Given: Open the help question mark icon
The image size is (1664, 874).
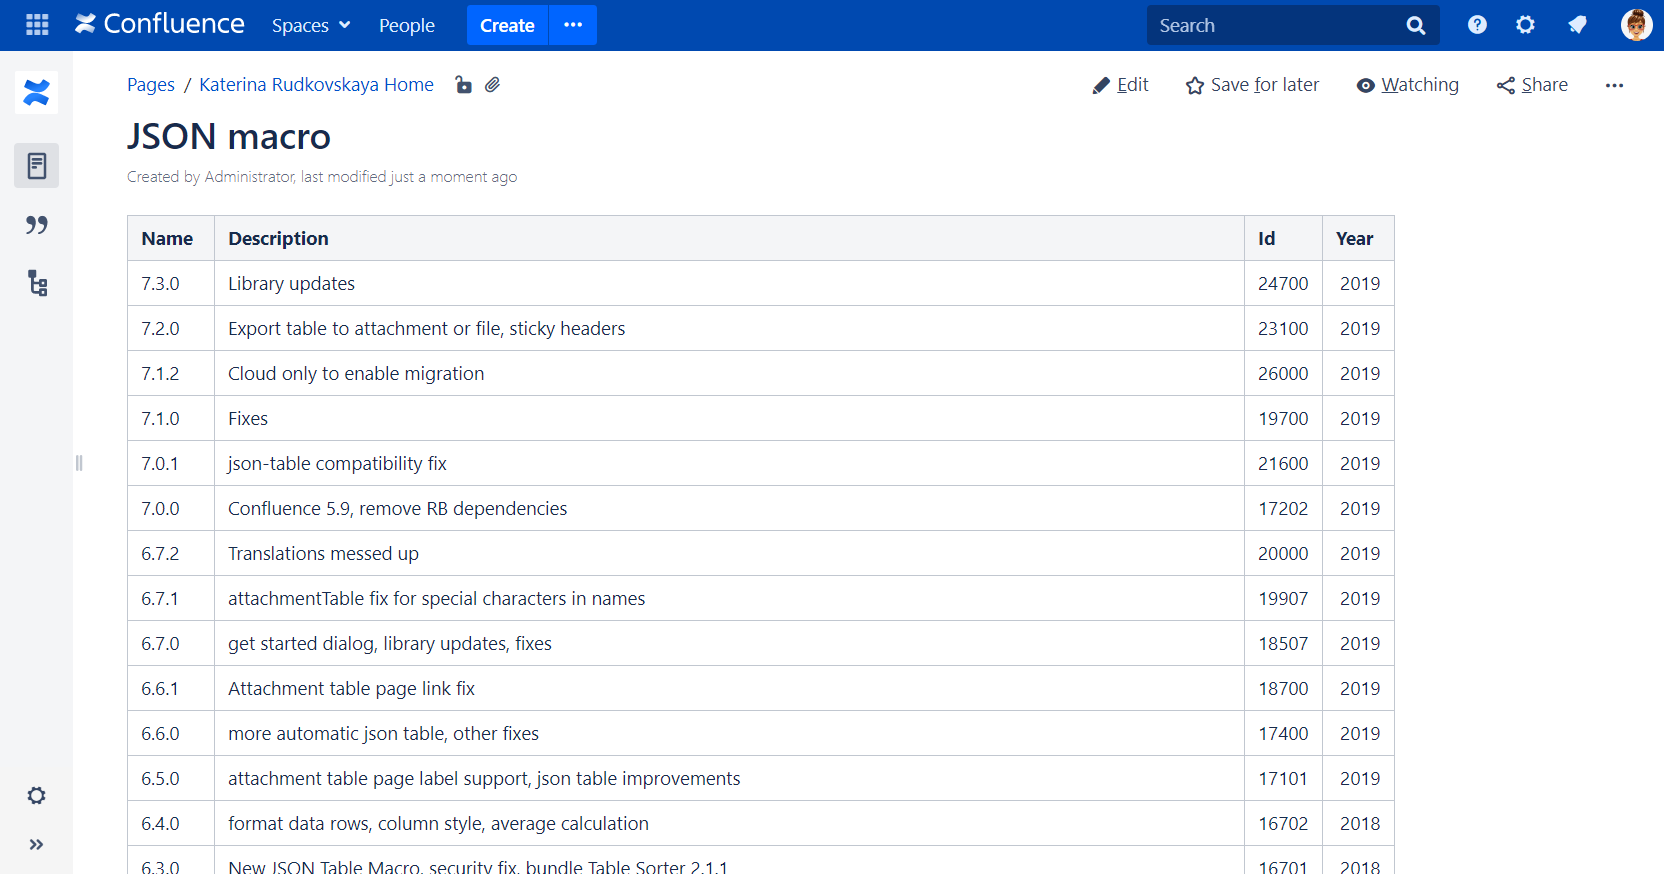Looking at the screenshot, I should [x=1477, y=25].
